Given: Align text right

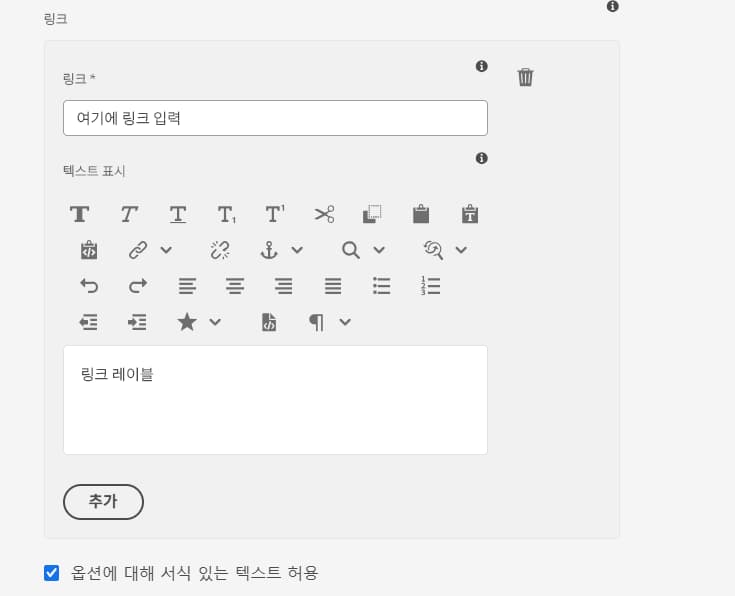Looking at the screenshot, I should (x=284, y=286).
